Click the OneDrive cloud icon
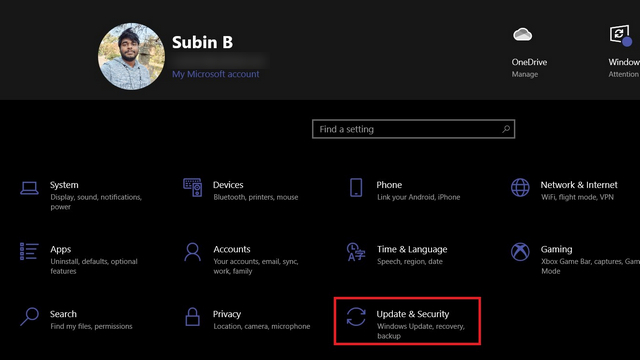The width and height of the screenshot is (640, 360). (x=522, y=34)
